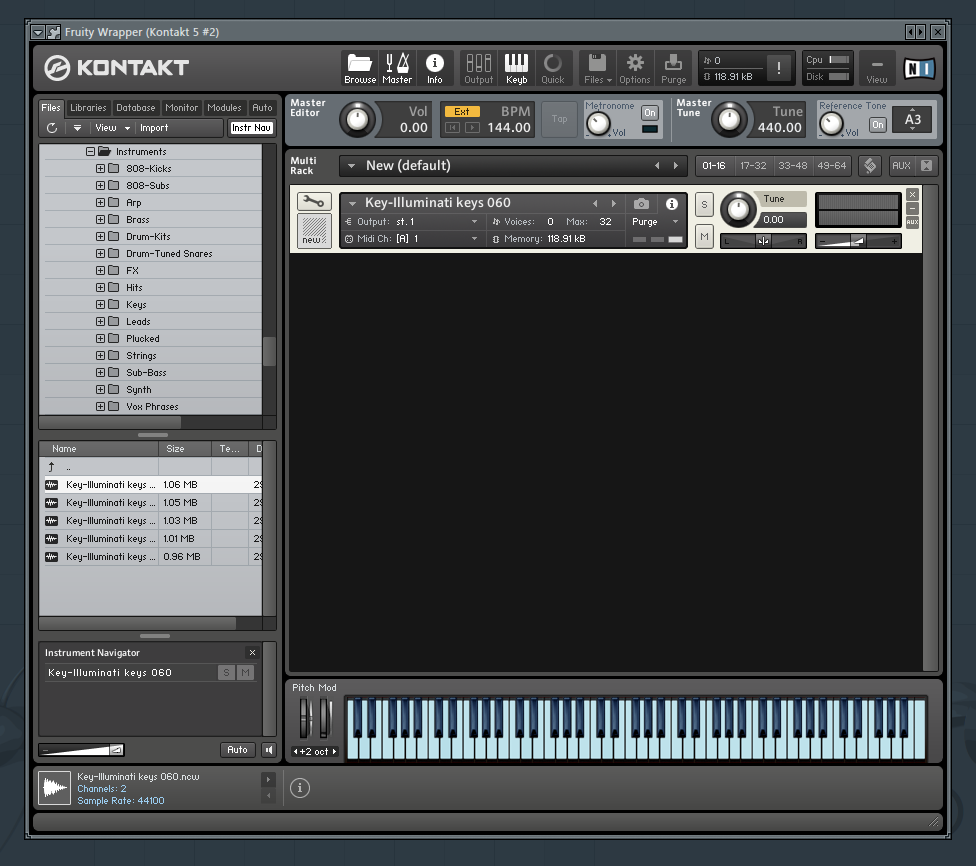
Task: Remove the Key-Illuminati keys 060 instrument
Action: (x=913, y=194)
